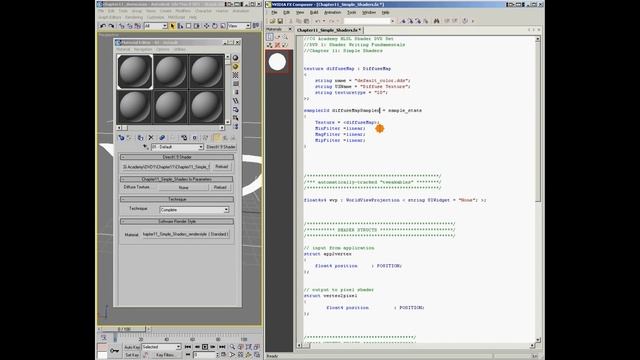Screen dimensions: 640x360
Task: Click the Pick Material eyedropper icon
Action: (146, 147)
